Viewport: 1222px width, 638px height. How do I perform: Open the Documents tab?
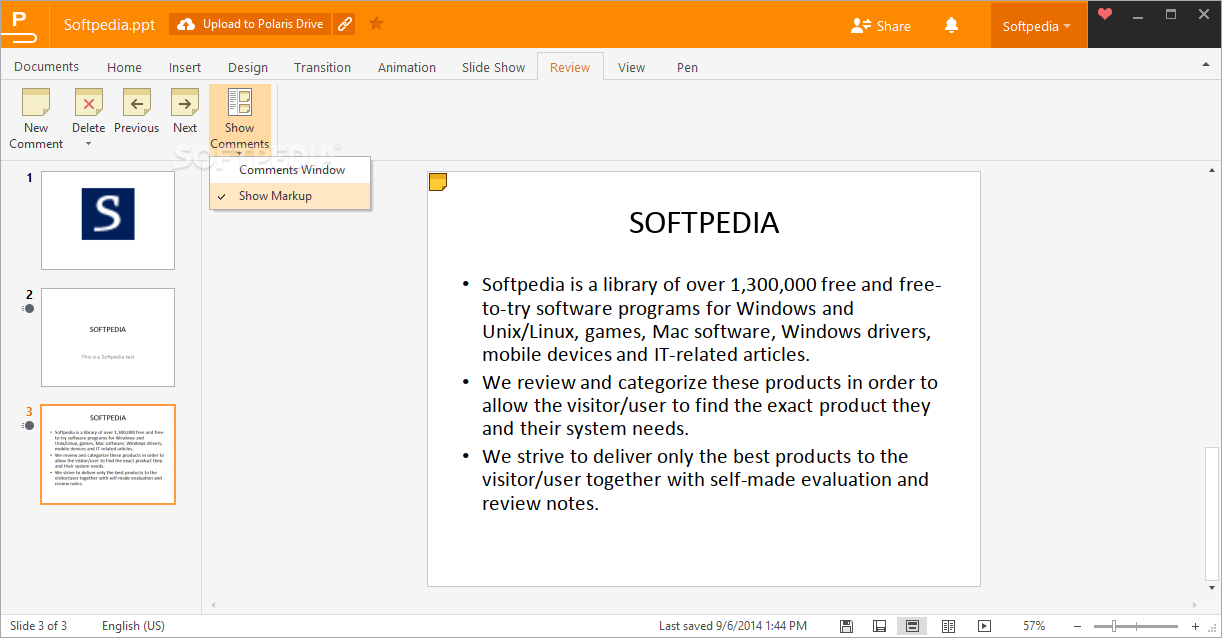click(x=46, y=67)
